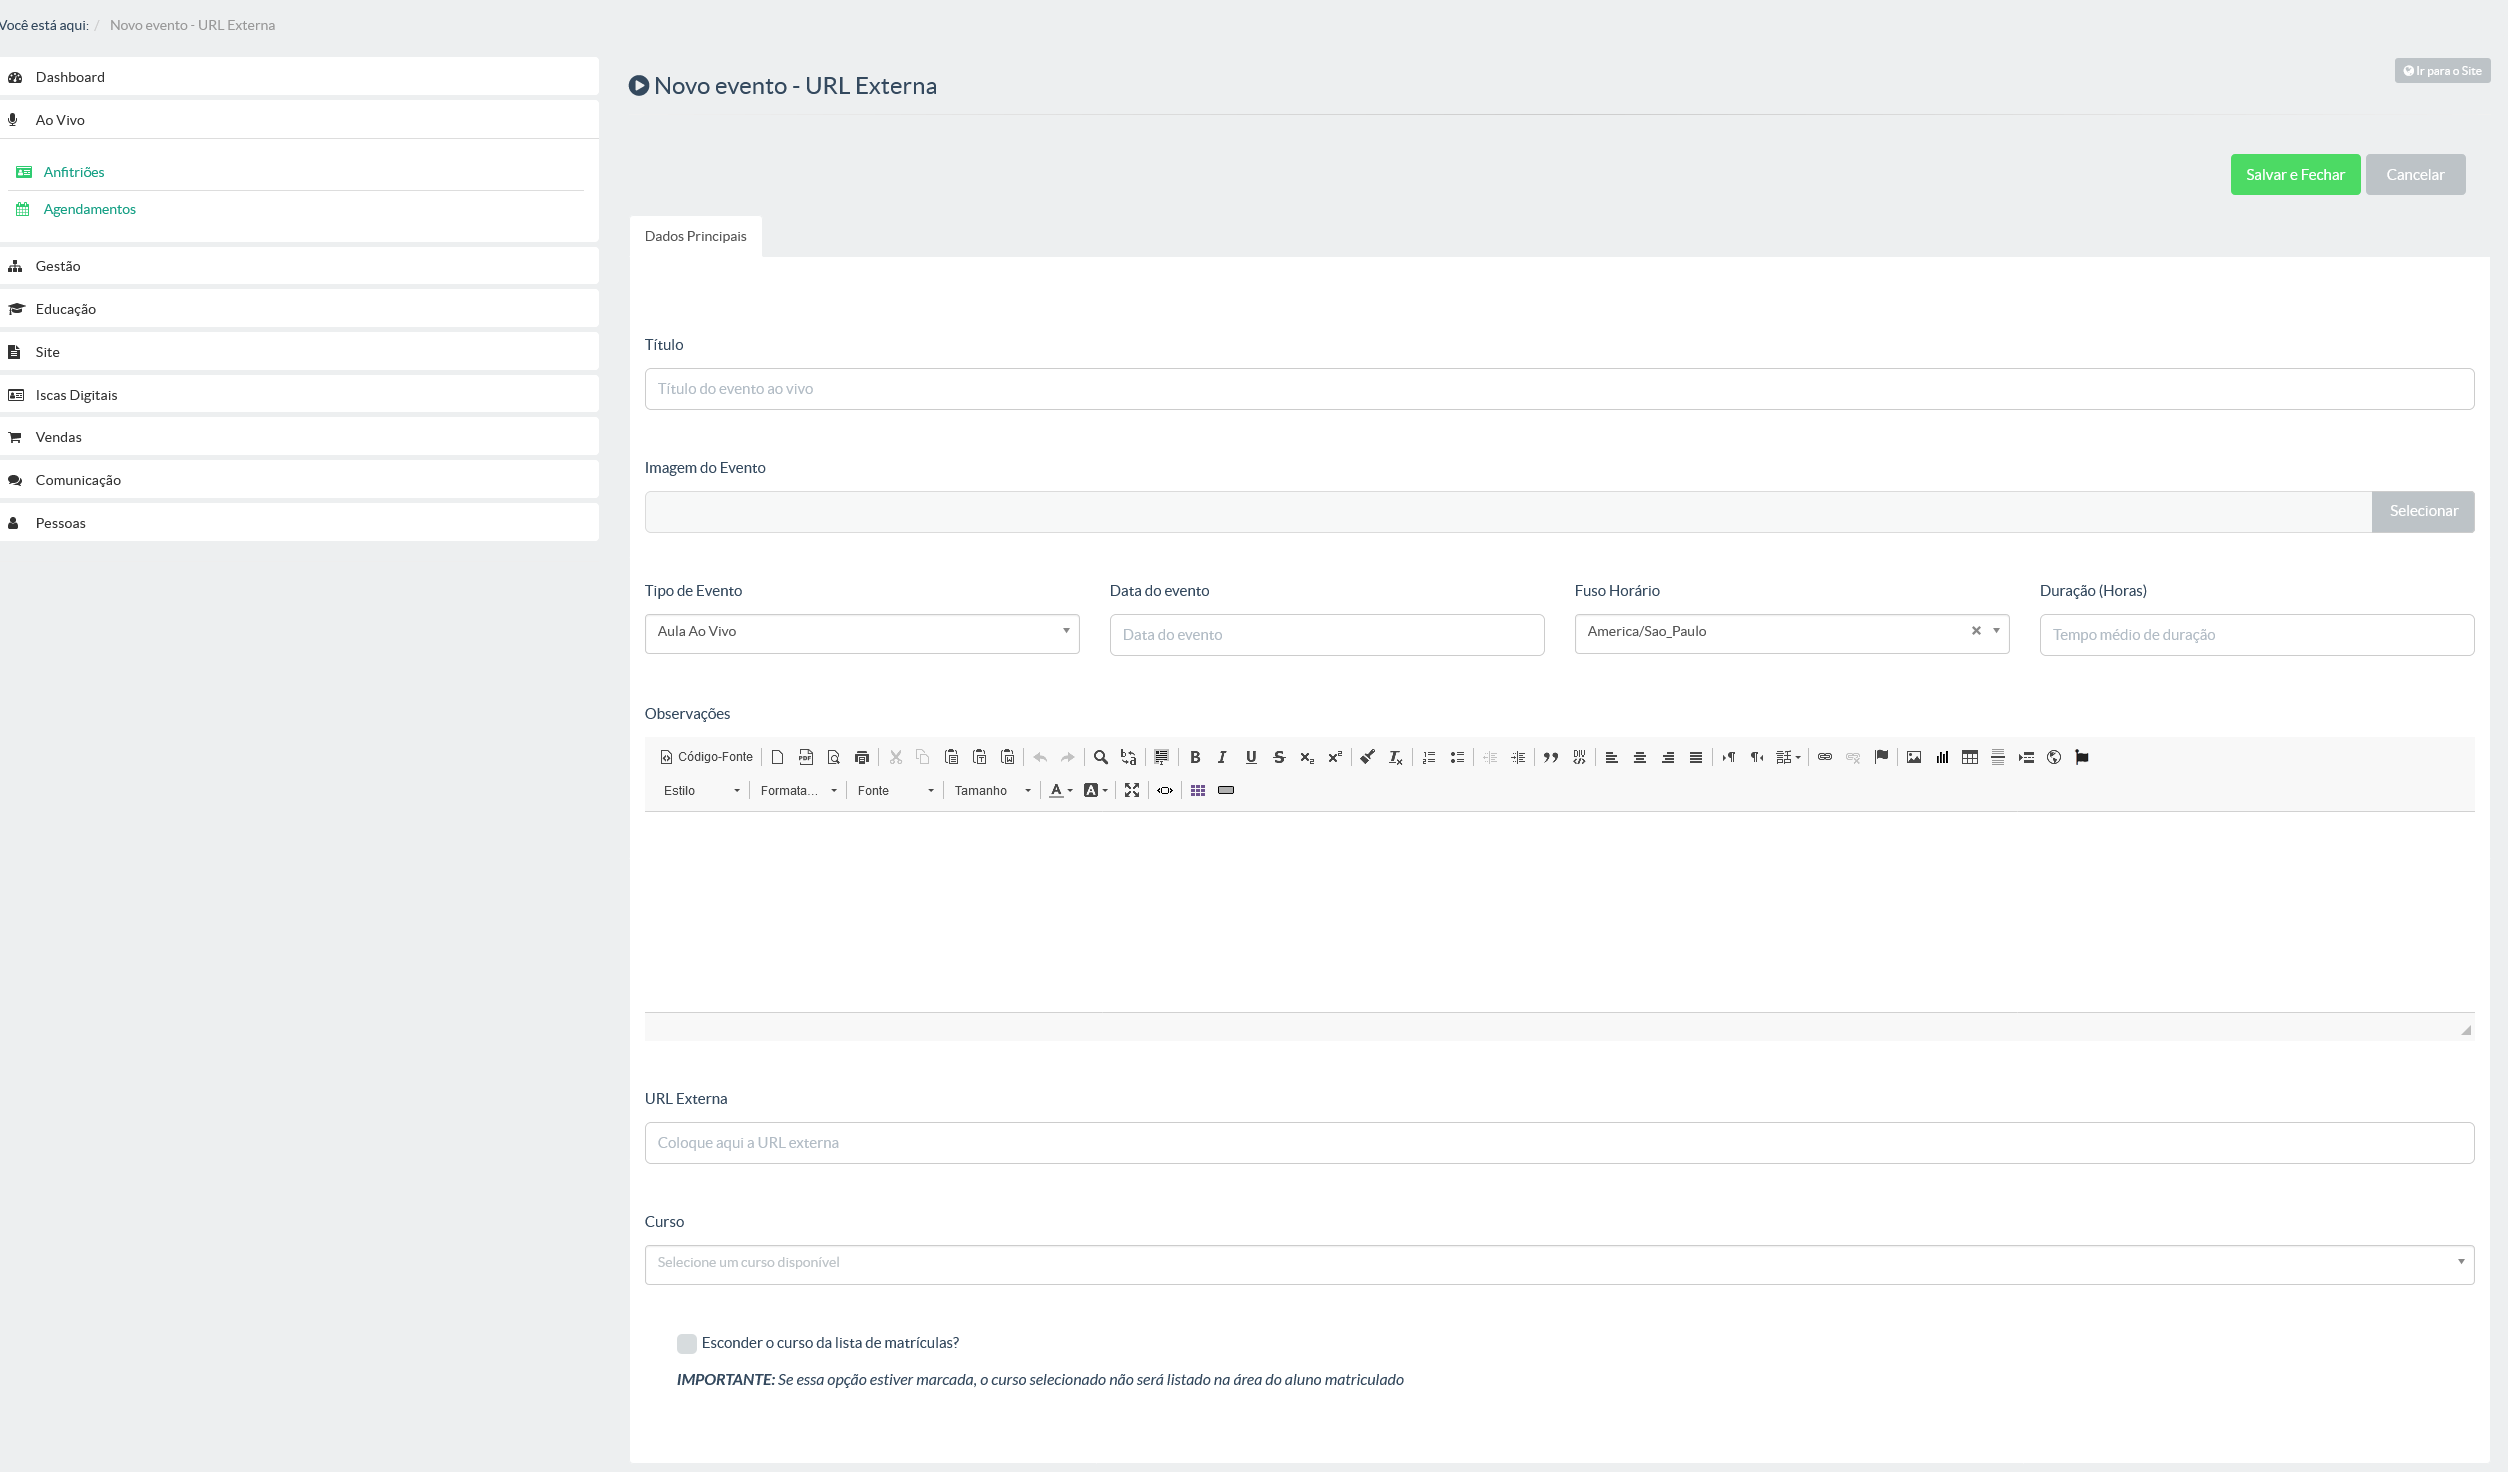This screenshot has width=2508, height=1472.
Task: Click the italic formatting icon
Action: tap(1222, 757)
